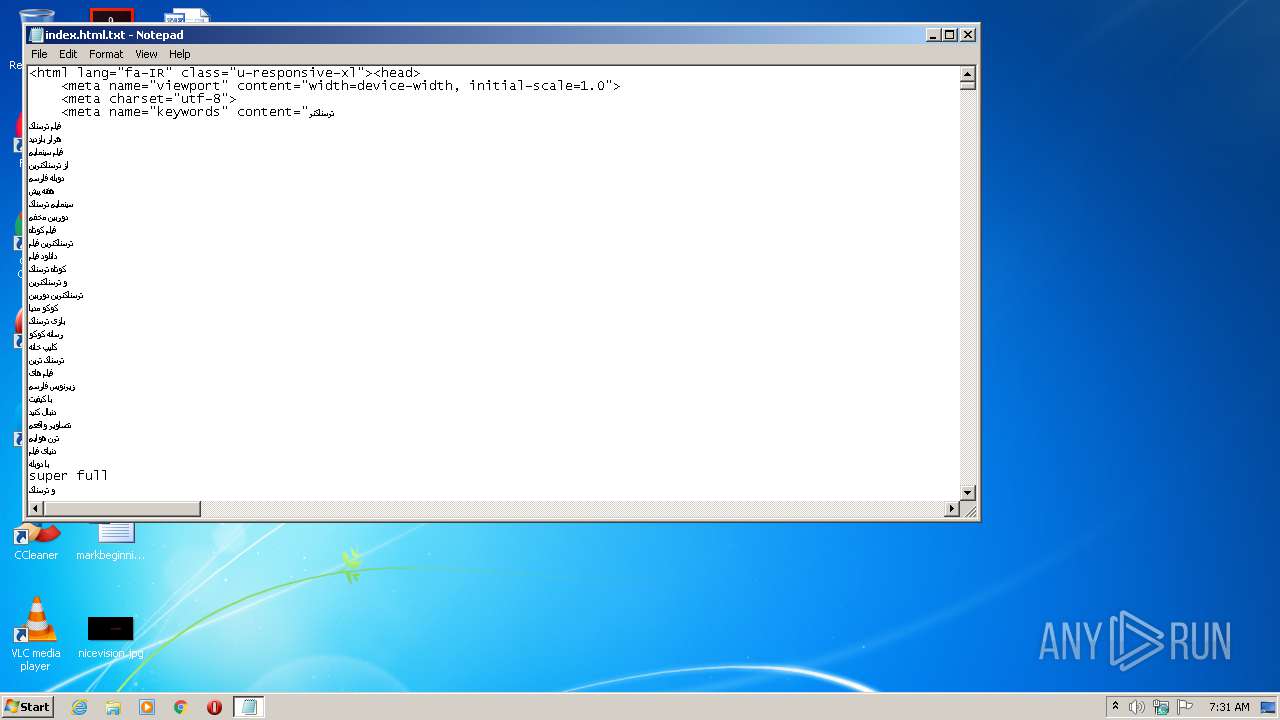Click the html lang opening tag line
The image size is (1280, 720).
tap(225, 73)
